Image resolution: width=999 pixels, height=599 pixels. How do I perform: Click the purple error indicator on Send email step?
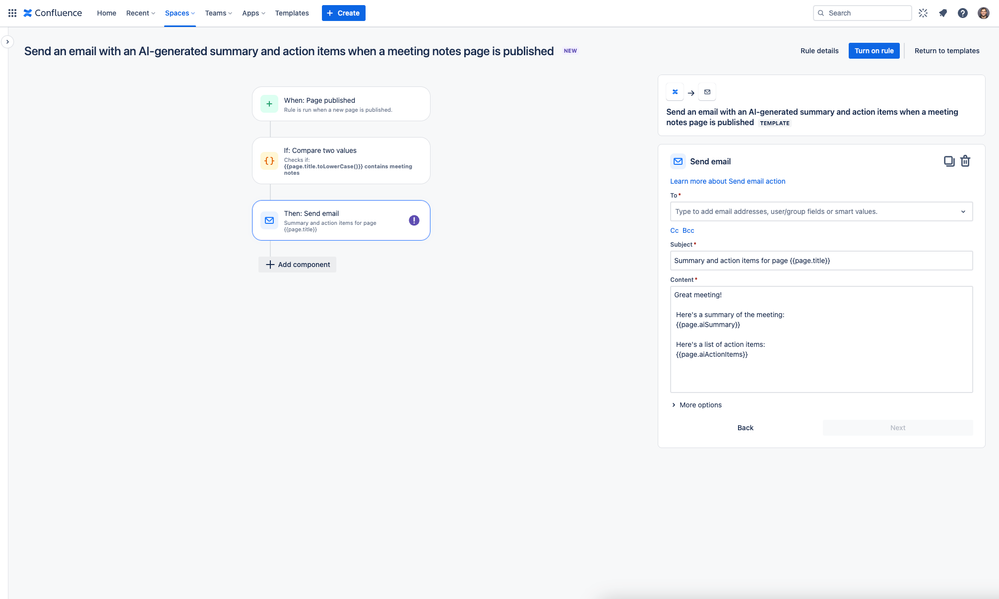(414, 220)
